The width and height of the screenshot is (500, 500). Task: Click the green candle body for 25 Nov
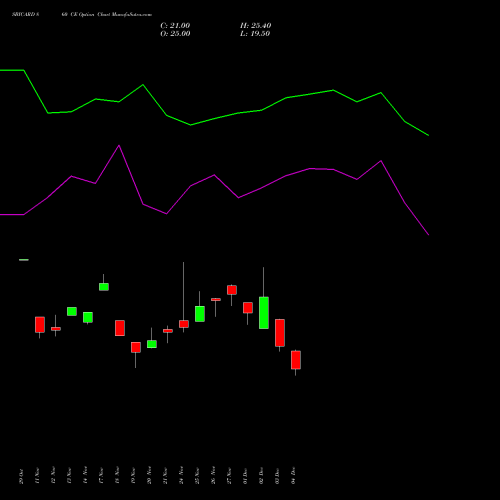[200, 314]
